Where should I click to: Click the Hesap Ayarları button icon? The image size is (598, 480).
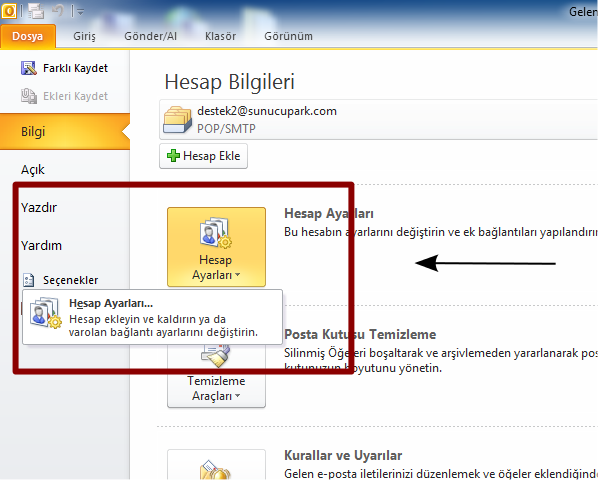(x=215, y=233)
